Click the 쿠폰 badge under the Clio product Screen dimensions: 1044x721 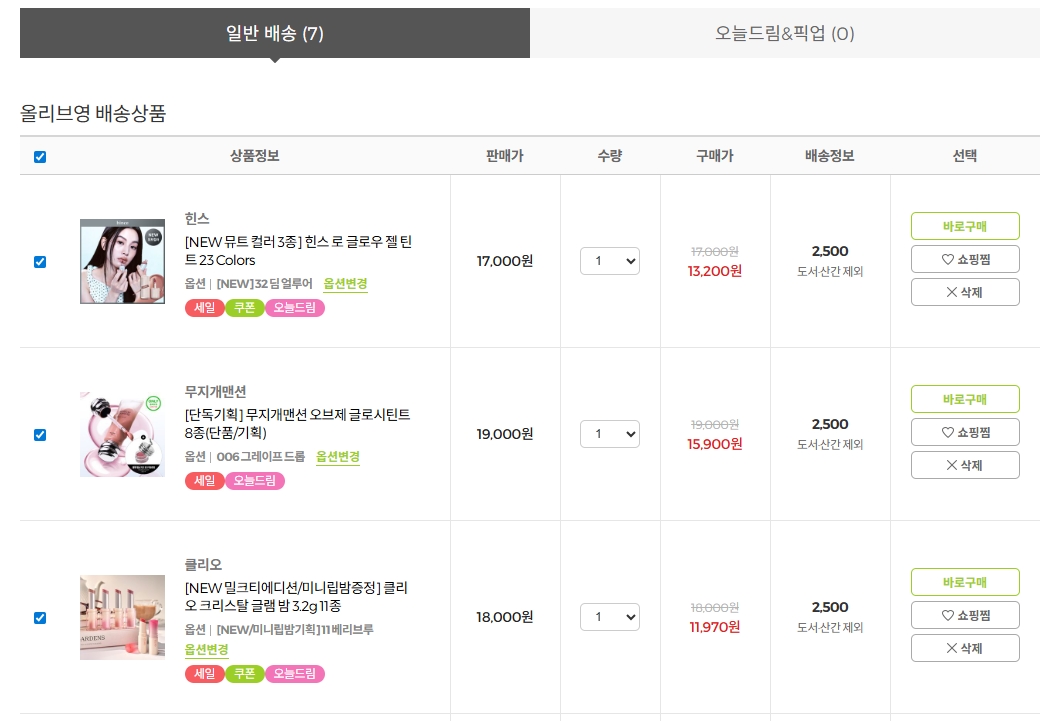244,674
